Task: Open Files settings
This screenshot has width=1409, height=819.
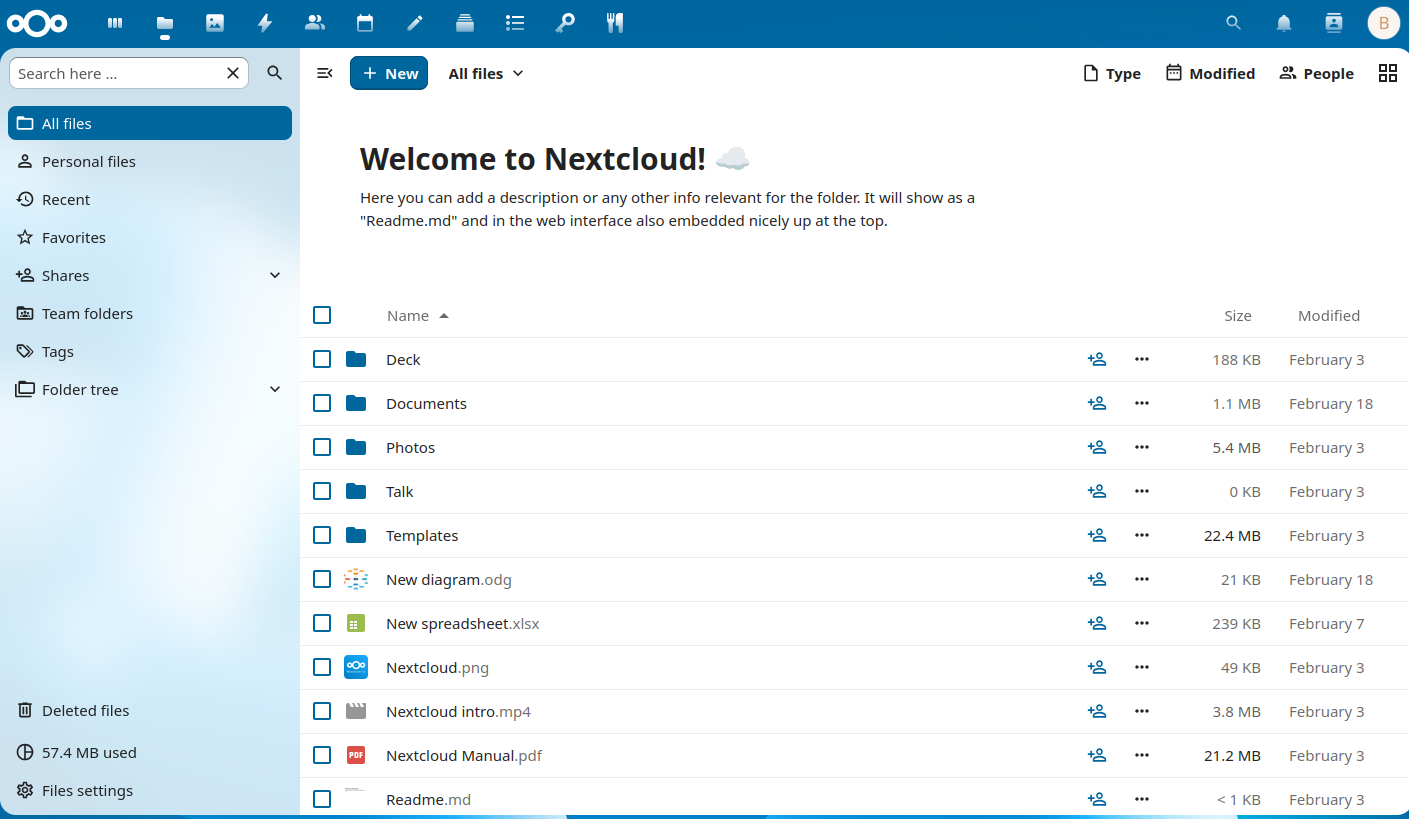Action: [150, 790]
